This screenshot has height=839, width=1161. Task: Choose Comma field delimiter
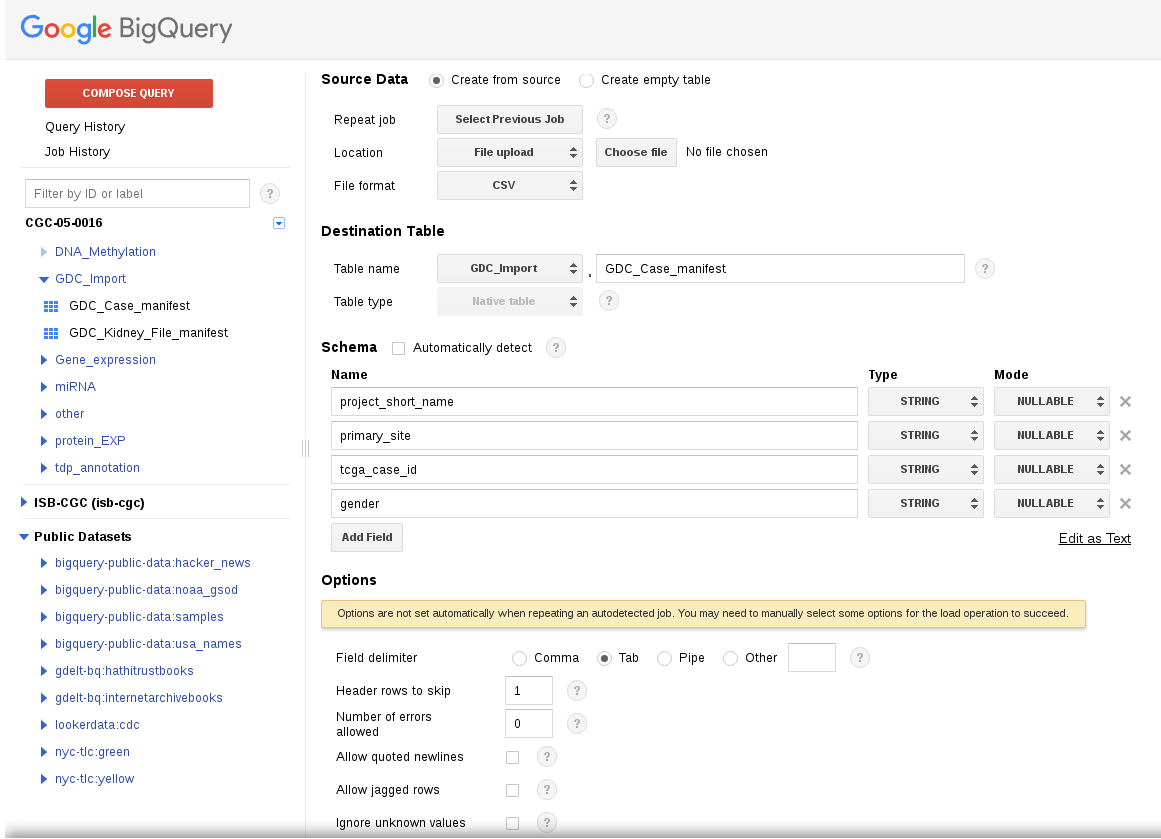(519, 658)
